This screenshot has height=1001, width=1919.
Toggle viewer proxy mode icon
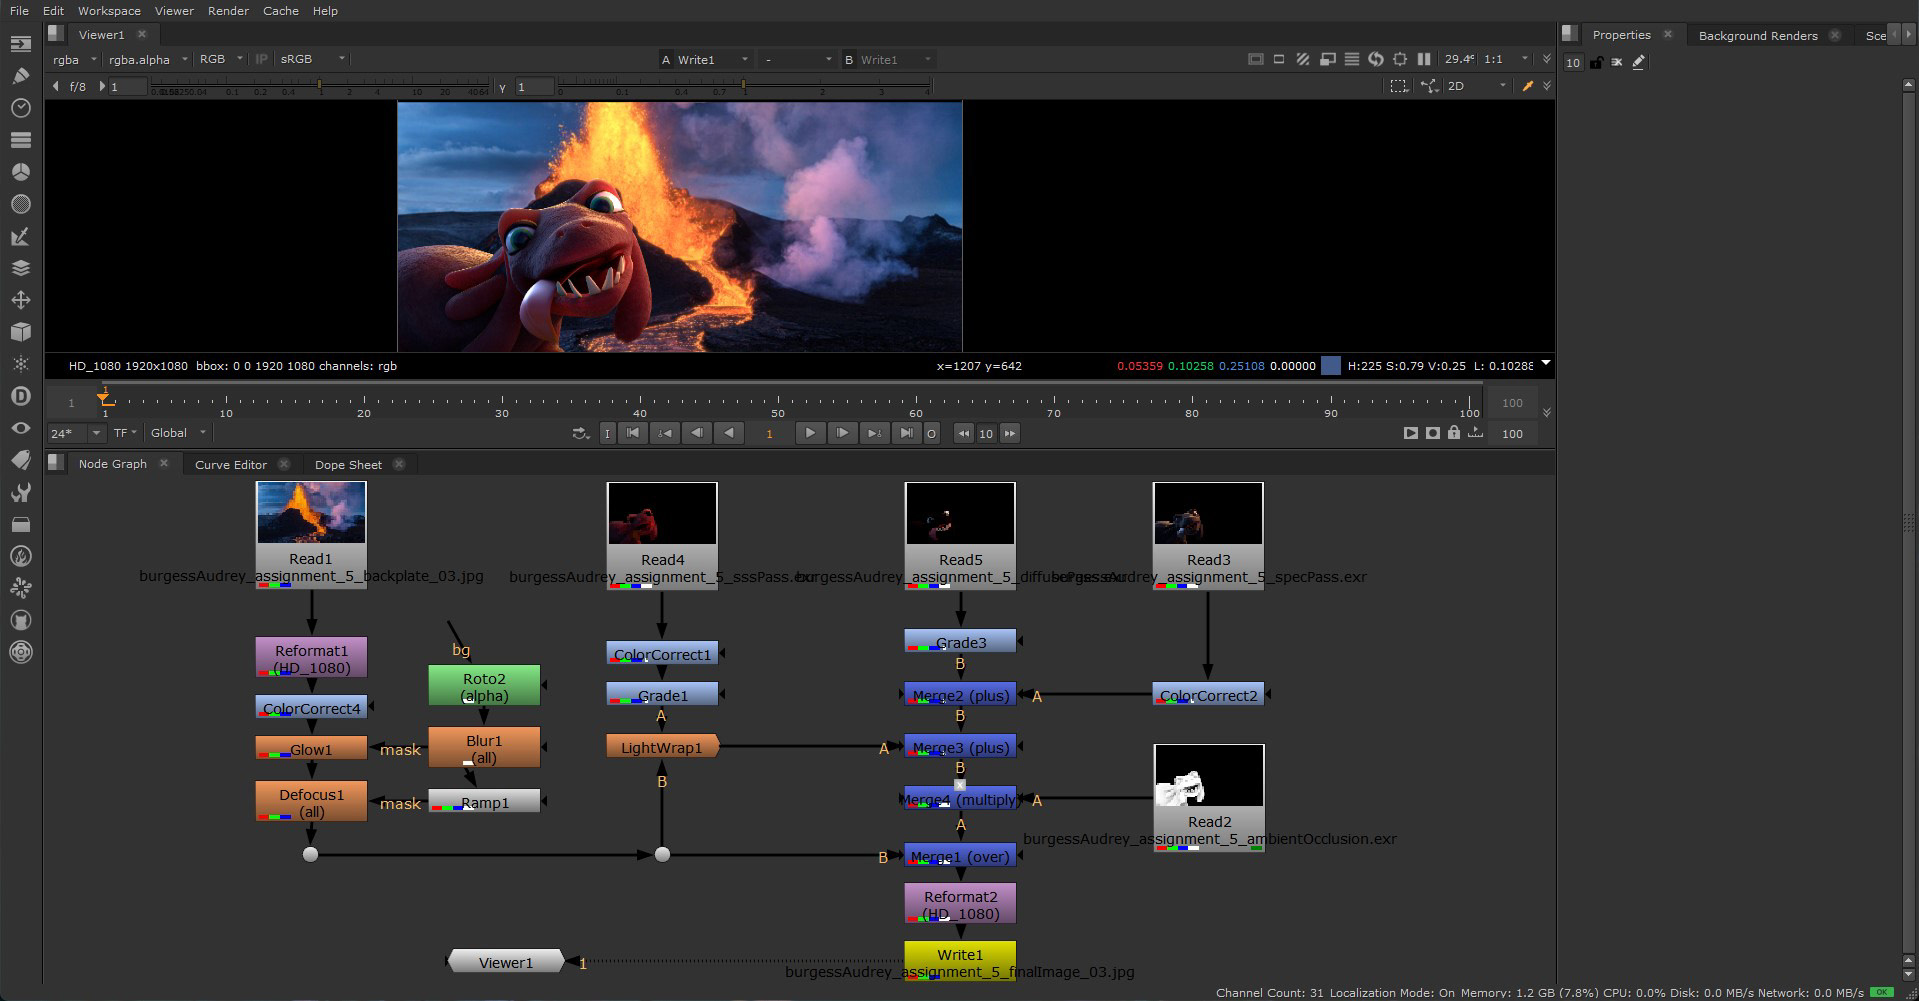coord(1327,59)
